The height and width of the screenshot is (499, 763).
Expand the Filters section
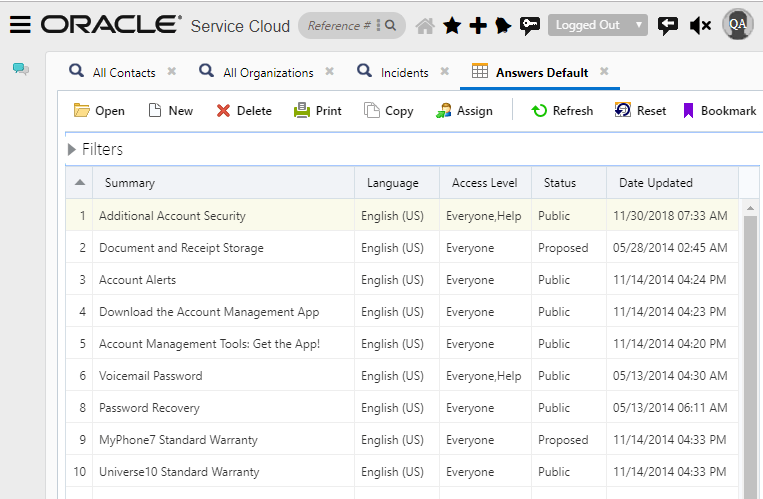click(72, 149)
